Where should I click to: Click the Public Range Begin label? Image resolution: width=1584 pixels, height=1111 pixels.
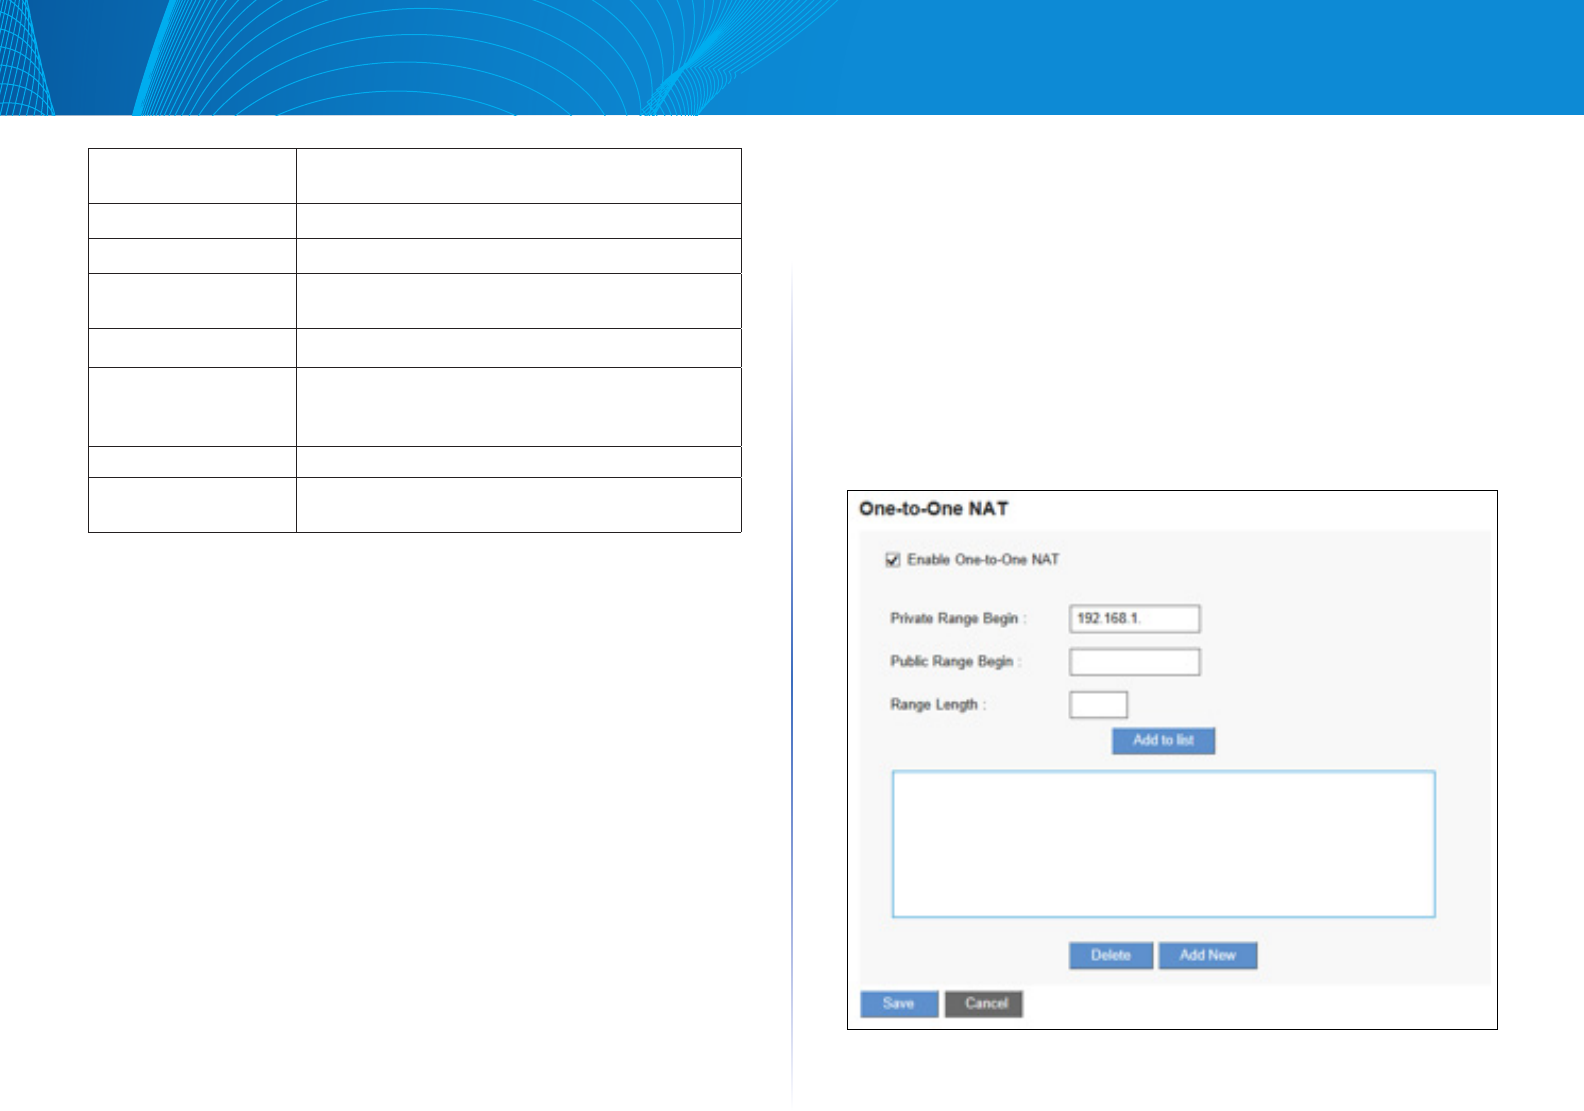tap(955, 662)
